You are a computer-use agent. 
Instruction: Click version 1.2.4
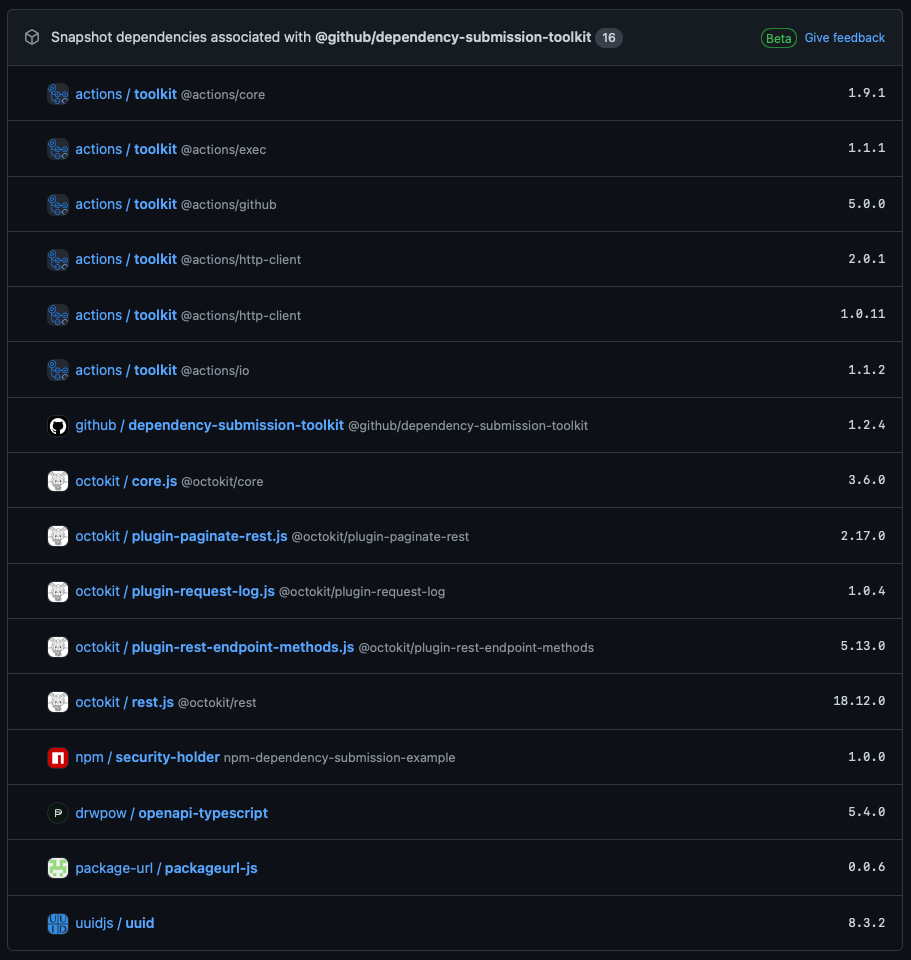[x=866, y=425]
